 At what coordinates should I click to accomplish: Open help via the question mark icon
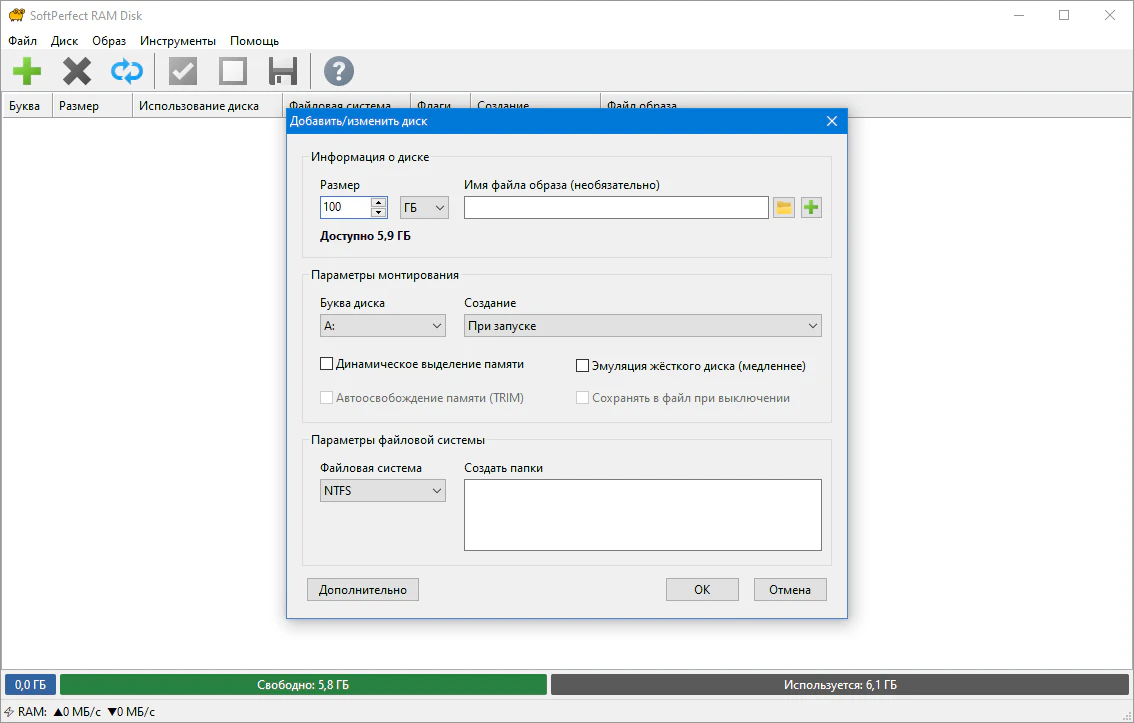click(x=339, y=71)
